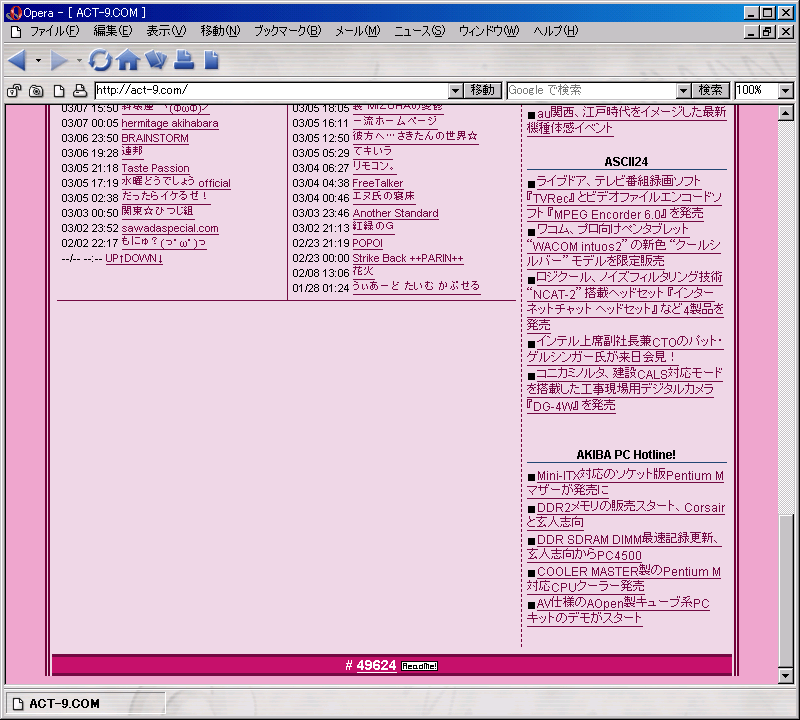Click the vertical scrollbar thumb

point(786,591)
